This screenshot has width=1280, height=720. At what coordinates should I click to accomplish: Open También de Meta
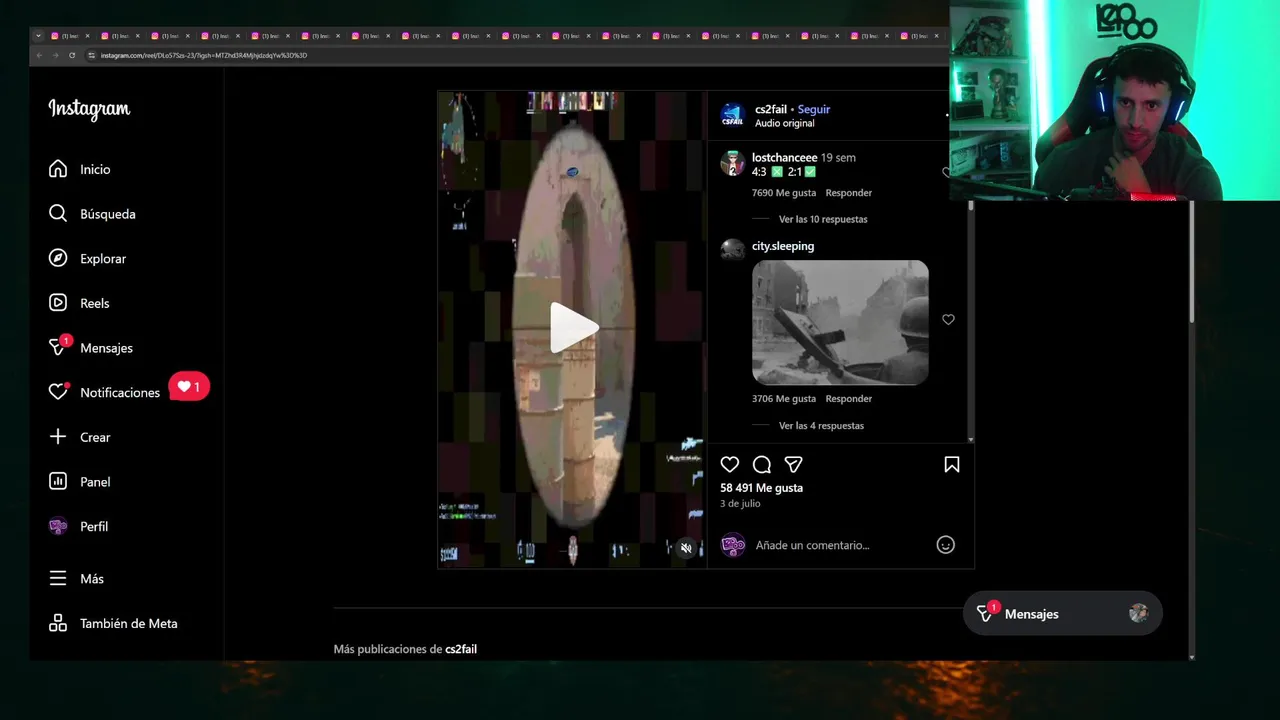[114, 623]
